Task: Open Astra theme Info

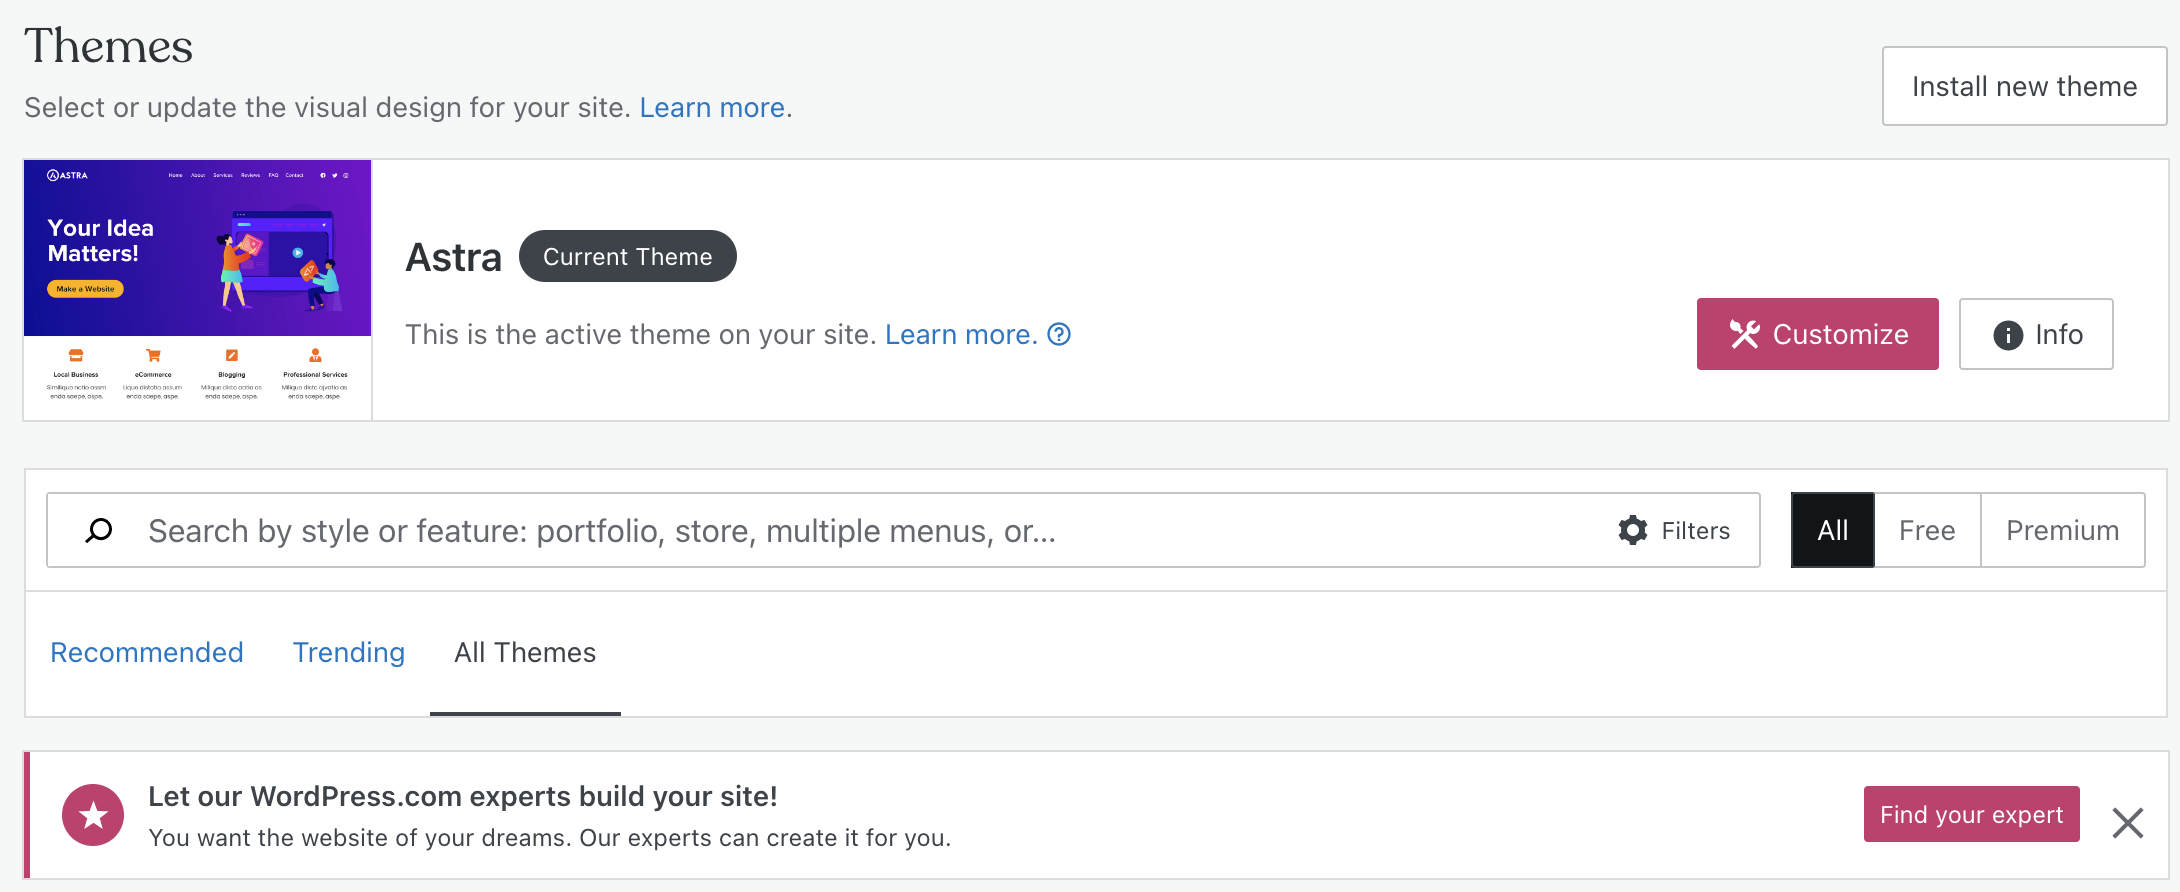Action: pyautogui.click(x=2036, y=334)
